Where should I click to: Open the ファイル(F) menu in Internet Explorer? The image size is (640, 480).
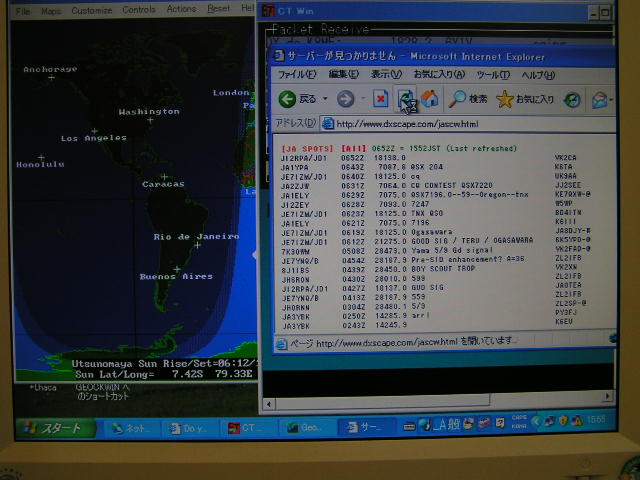[x=297, y=75]
